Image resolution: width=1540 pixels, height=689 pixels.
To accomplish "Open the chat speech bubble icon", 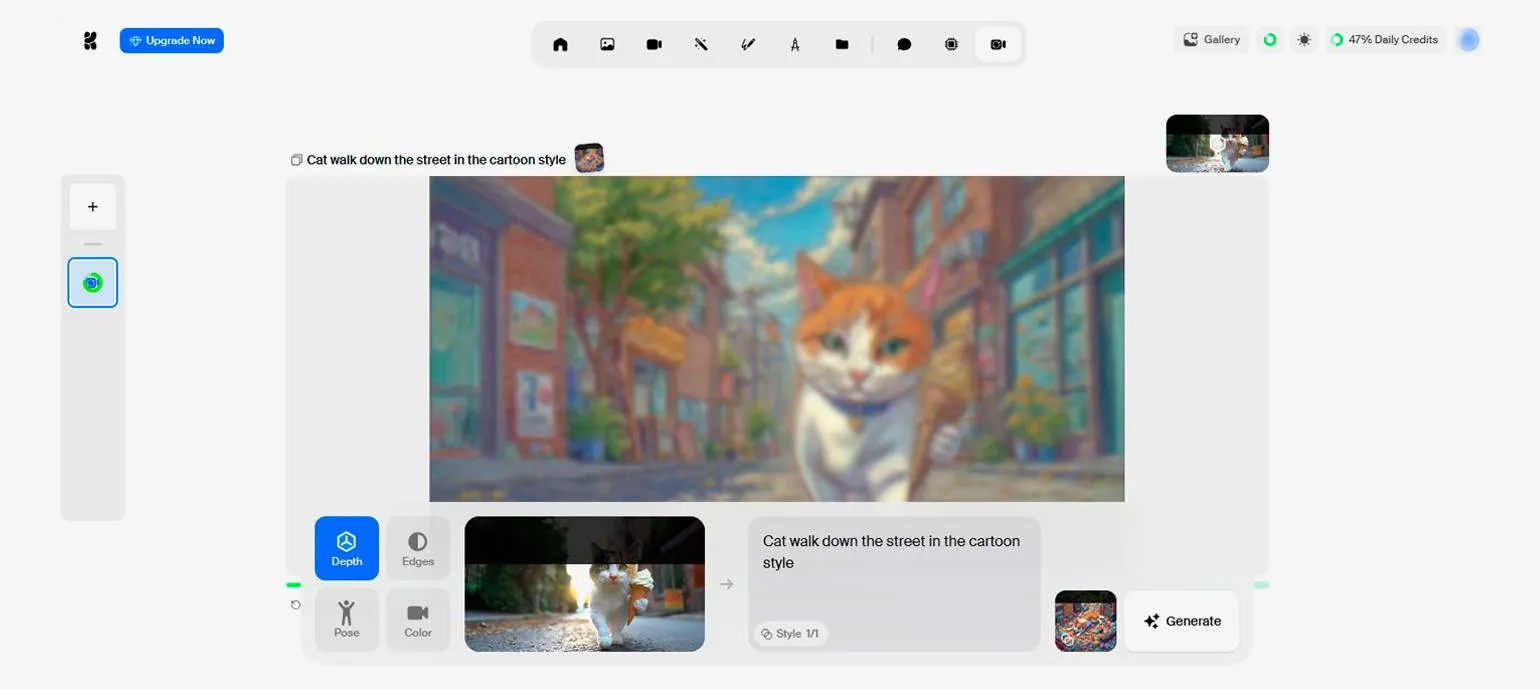I will coord(904,45).
